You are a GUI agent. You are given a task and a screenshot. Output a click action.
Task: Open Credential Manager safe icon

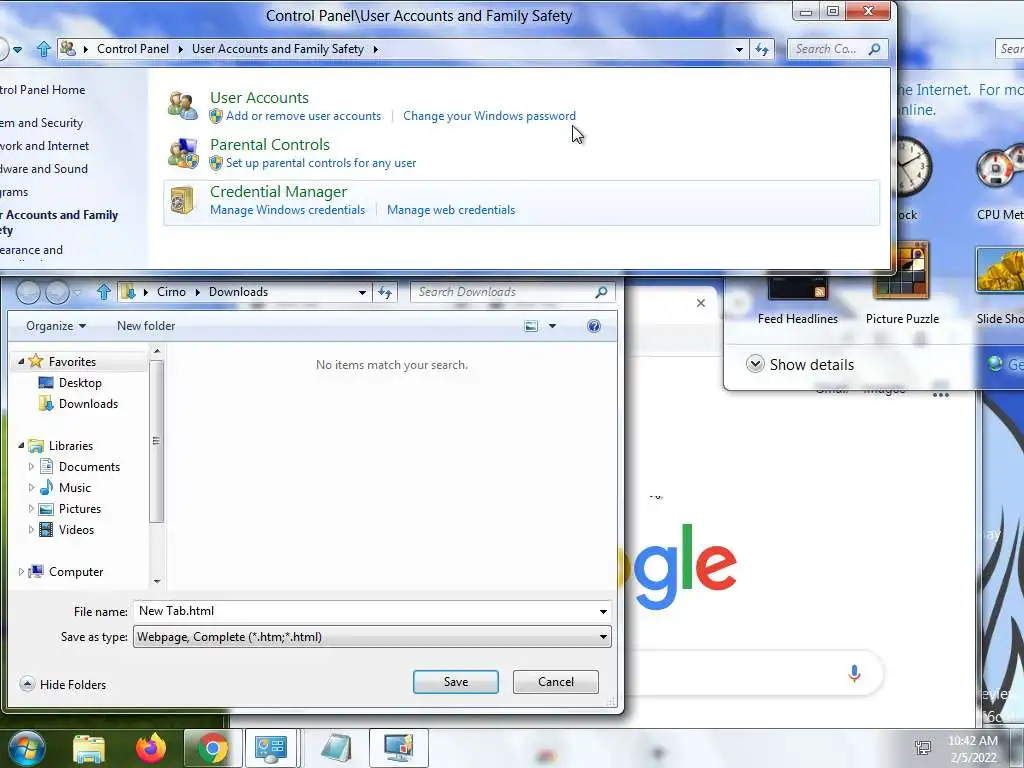click(x=183, y=200)
